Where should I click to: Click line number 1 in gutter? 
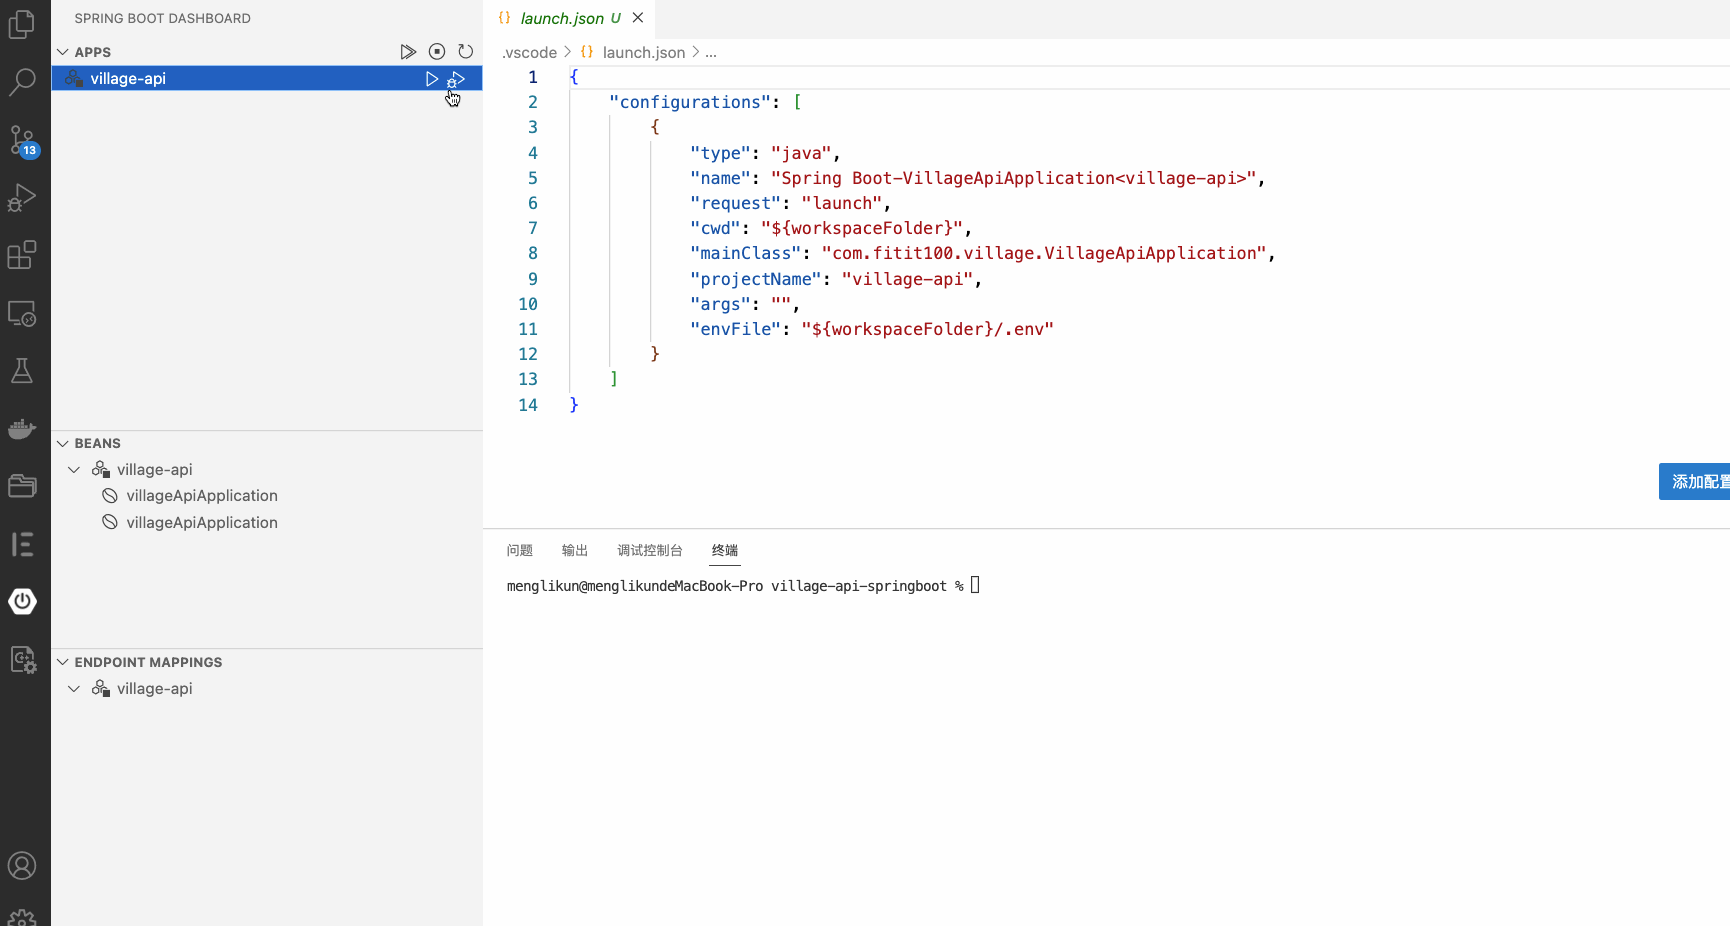(x=533, y=77)
